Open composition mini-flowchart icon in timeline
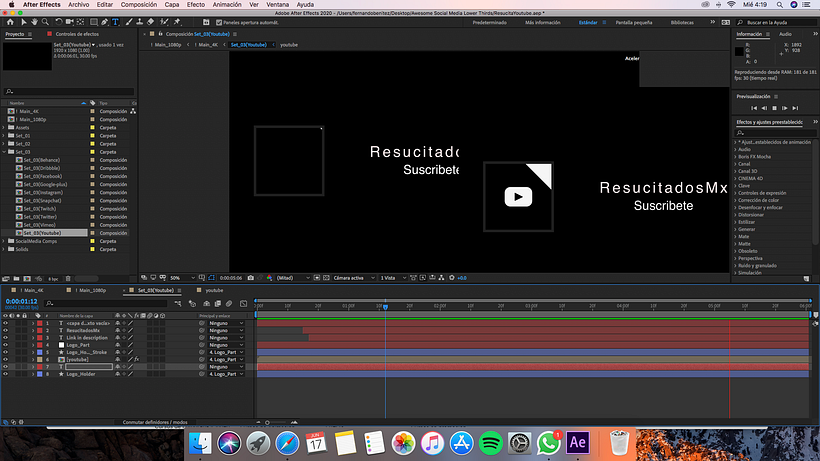Screen dimensions: 820x461 click(178, 304)
